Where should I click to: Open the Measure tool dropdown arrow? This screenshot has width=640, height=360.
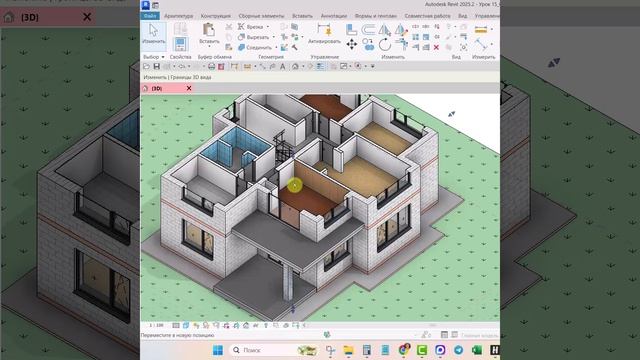point(491,29)
